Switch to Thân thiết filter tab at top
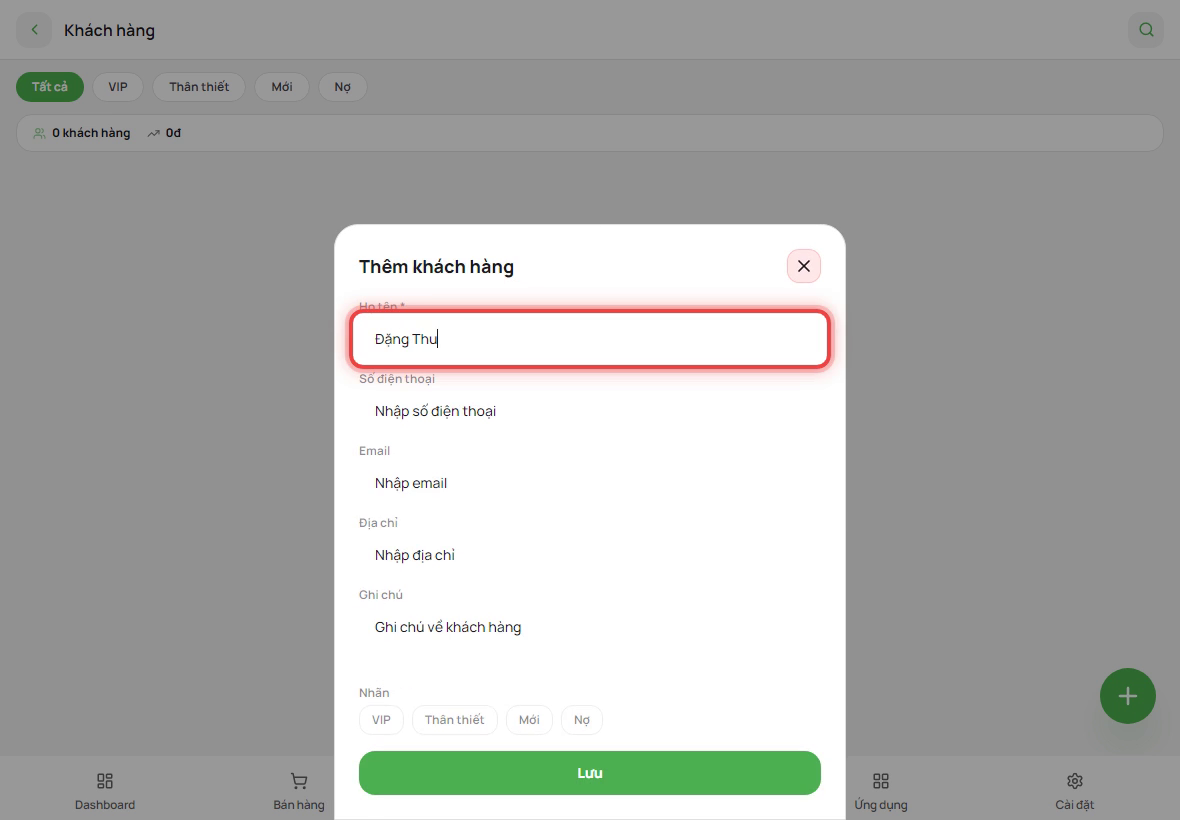Image resolution: width=1180 pixels, height=820 pixels. tap(199, 87)
